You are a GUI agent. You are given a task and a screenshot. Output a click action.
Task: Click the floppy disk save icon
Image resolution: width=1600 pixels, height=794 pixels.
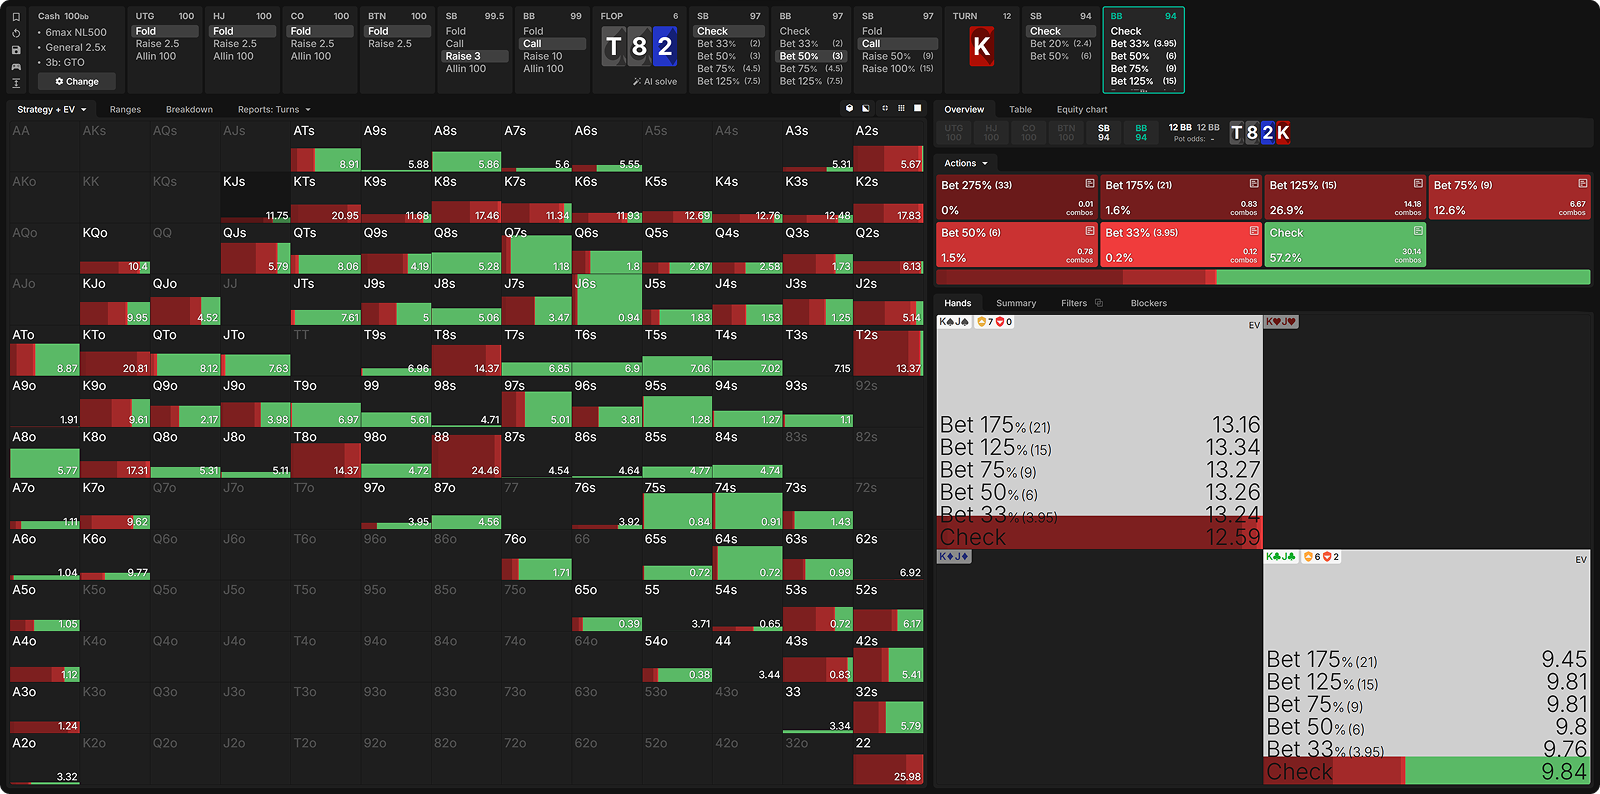16,50
